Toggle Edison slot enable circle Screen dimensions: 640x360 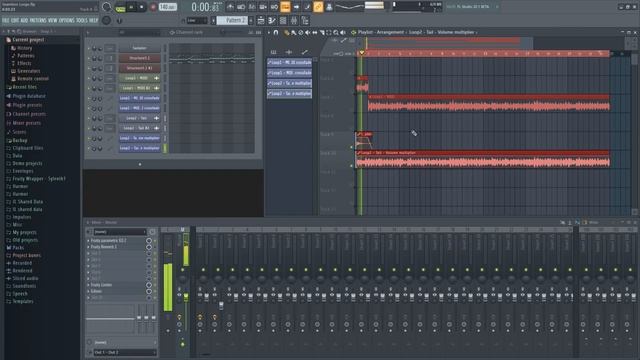(149, 291)
